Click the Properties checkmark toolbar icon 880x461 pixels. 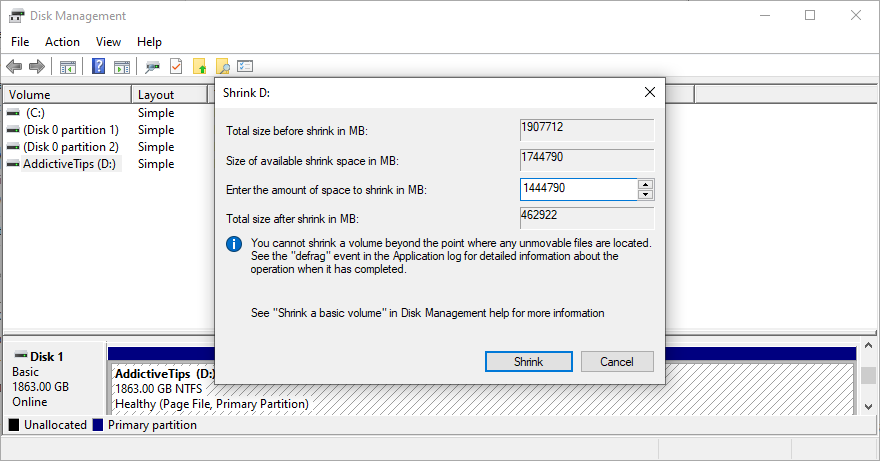point(176,67)
